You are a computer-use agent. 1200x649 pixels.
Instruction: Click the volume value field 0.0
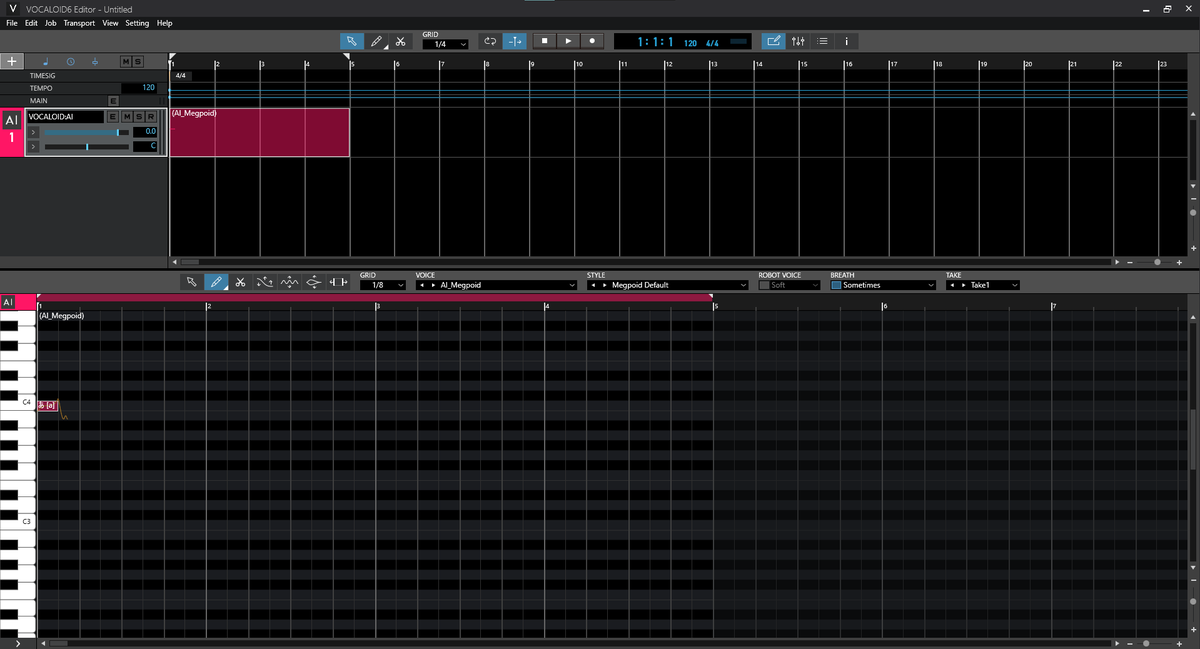pyautogui.click(x=145, y=132)
